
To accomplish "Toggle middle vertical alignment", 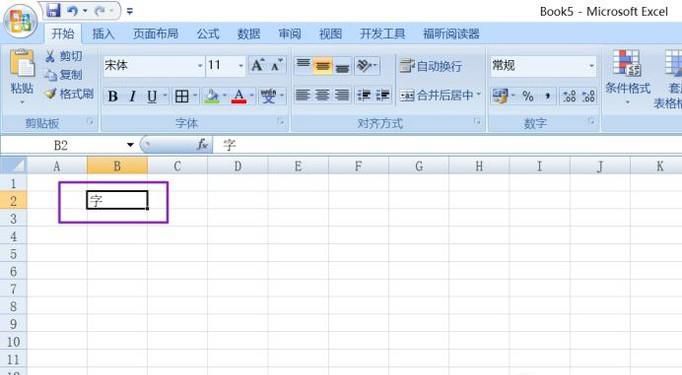I will (322, 66).
